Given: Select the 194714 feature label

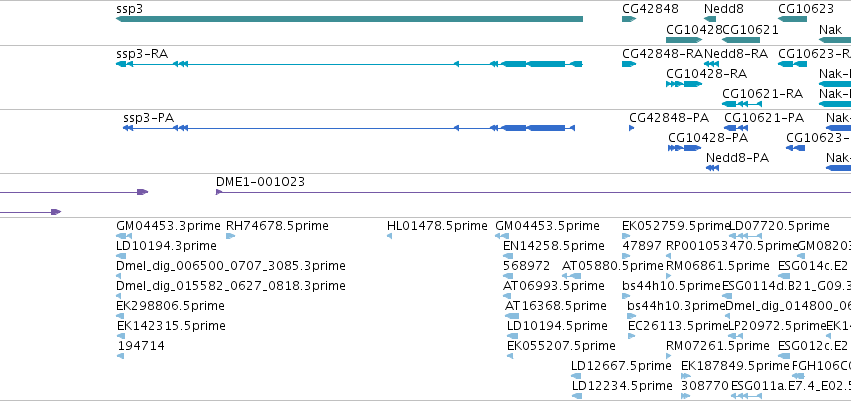Looking at the screenshot, I should click(x=141, y=346).
